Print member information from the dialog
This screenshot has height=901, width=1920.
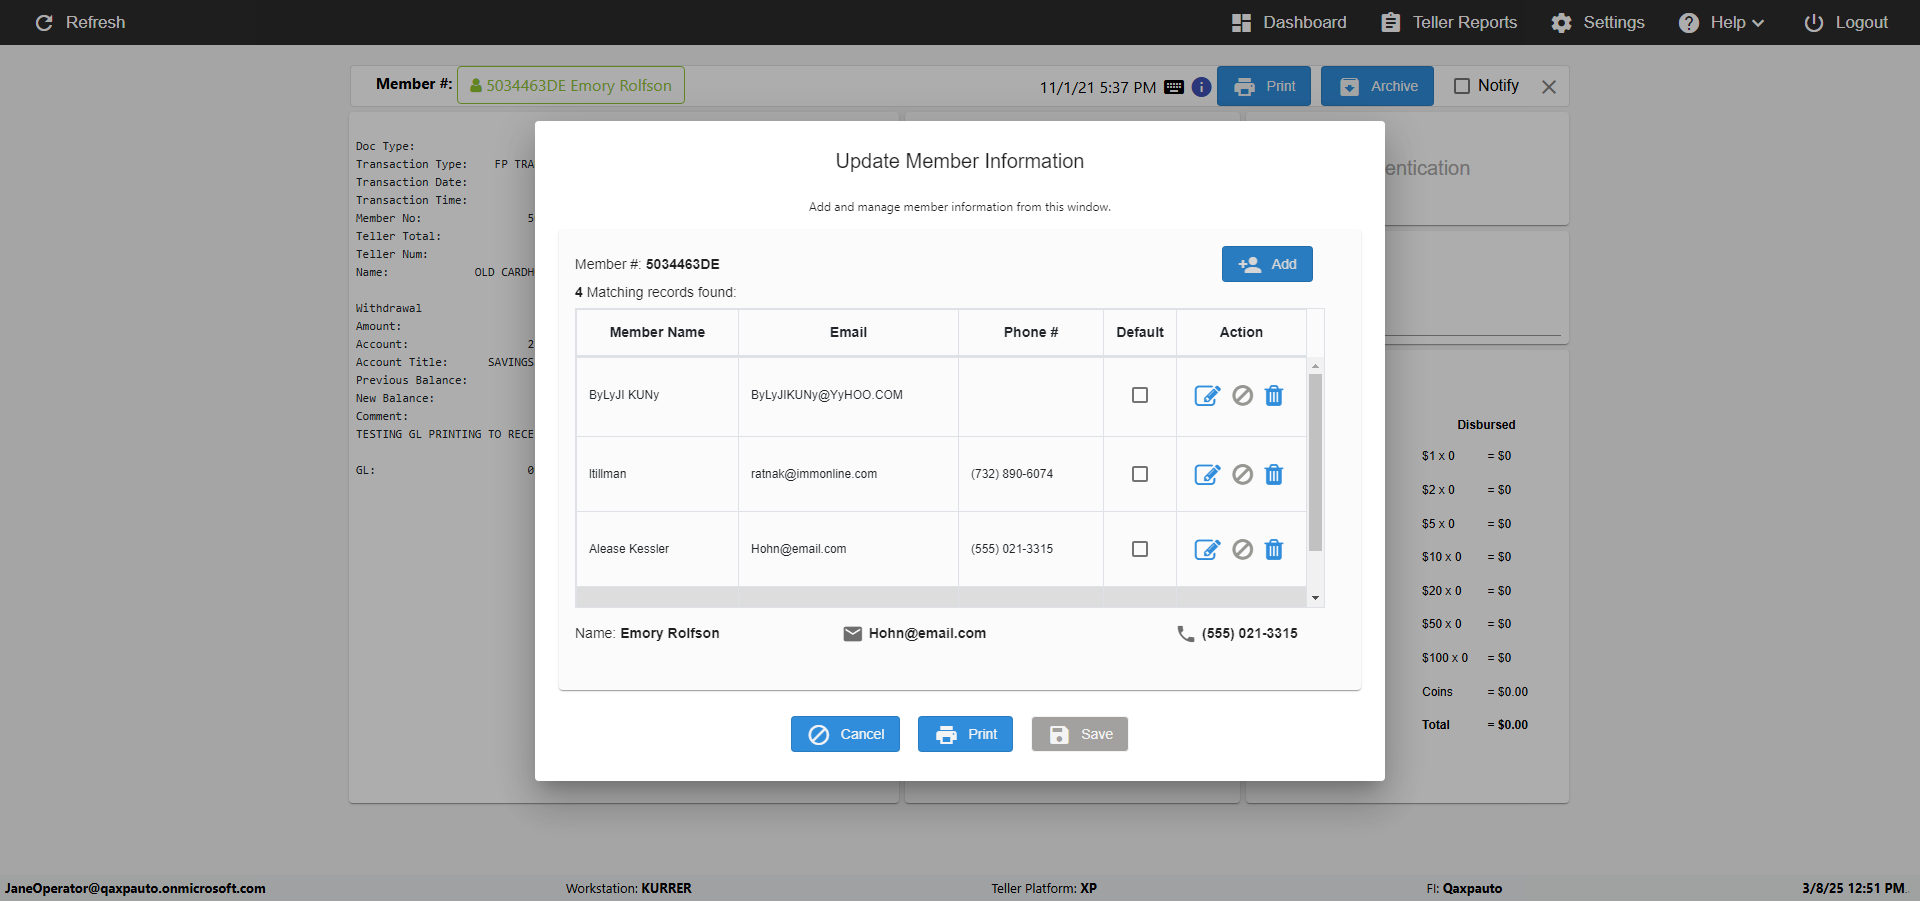click(965, 734)
